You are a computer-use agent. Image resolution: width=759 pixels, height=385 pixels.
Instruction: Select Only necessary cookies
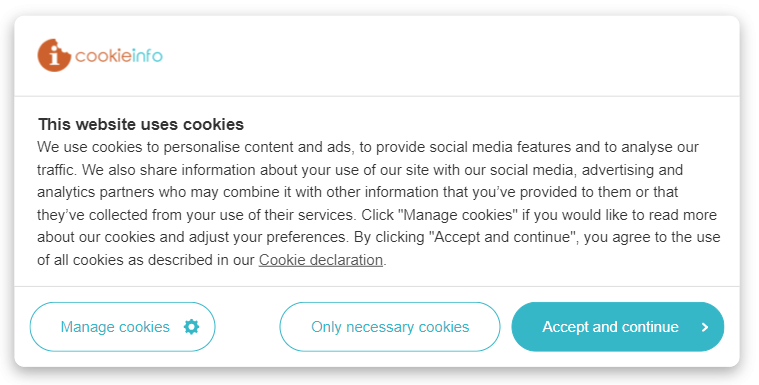[x=390, y=327]
